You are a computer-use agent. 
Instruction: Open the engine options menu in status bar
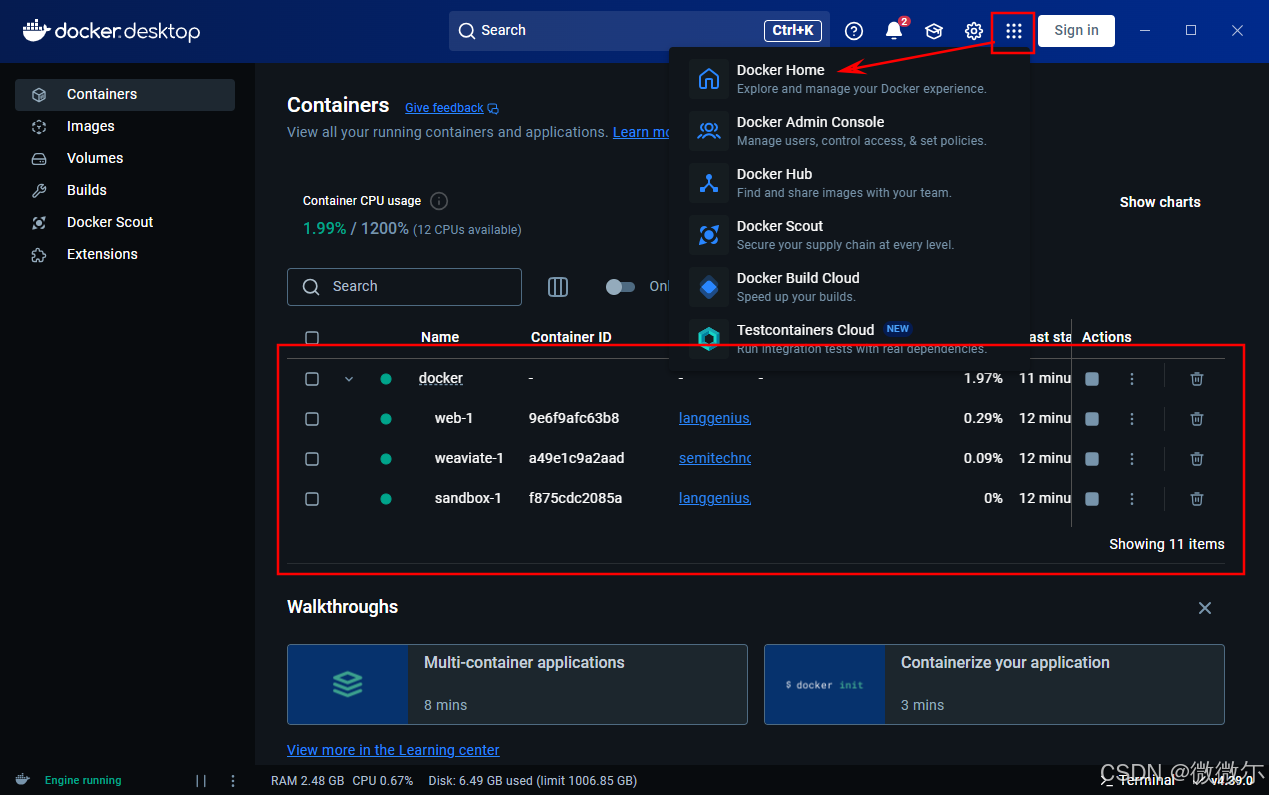(x=233, y=781)
